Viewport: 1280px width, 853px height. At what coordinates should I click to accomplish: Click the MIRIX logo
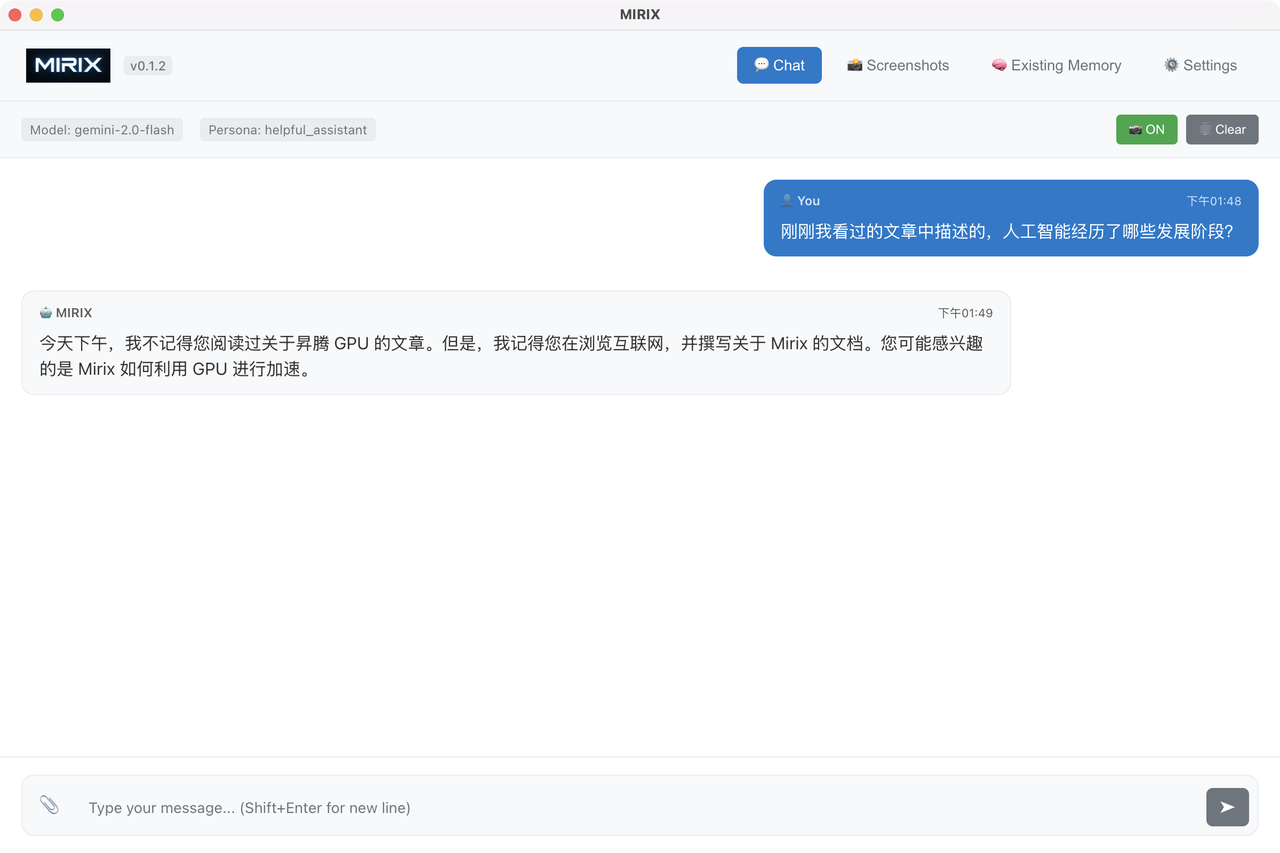[x=68, y=65]
